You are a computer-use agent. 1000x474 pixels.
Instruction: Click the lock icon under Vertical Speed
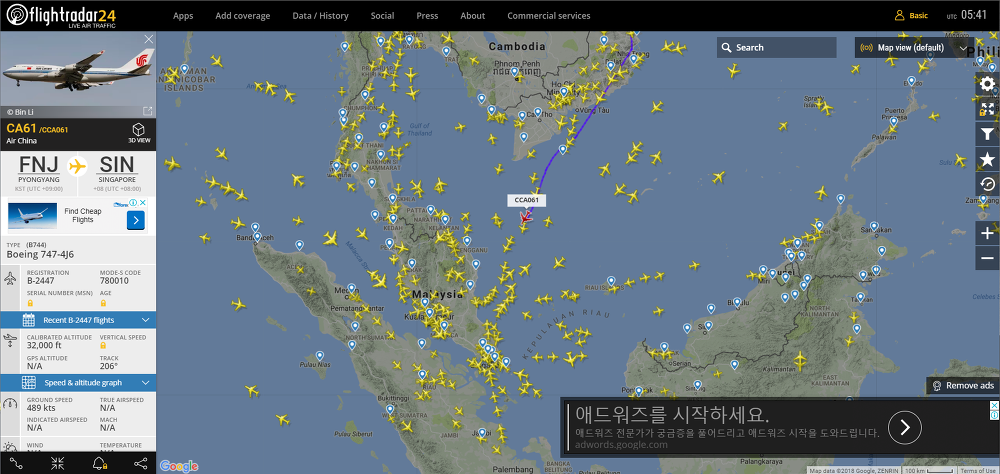pyautogui.click(x=103, y=345)
